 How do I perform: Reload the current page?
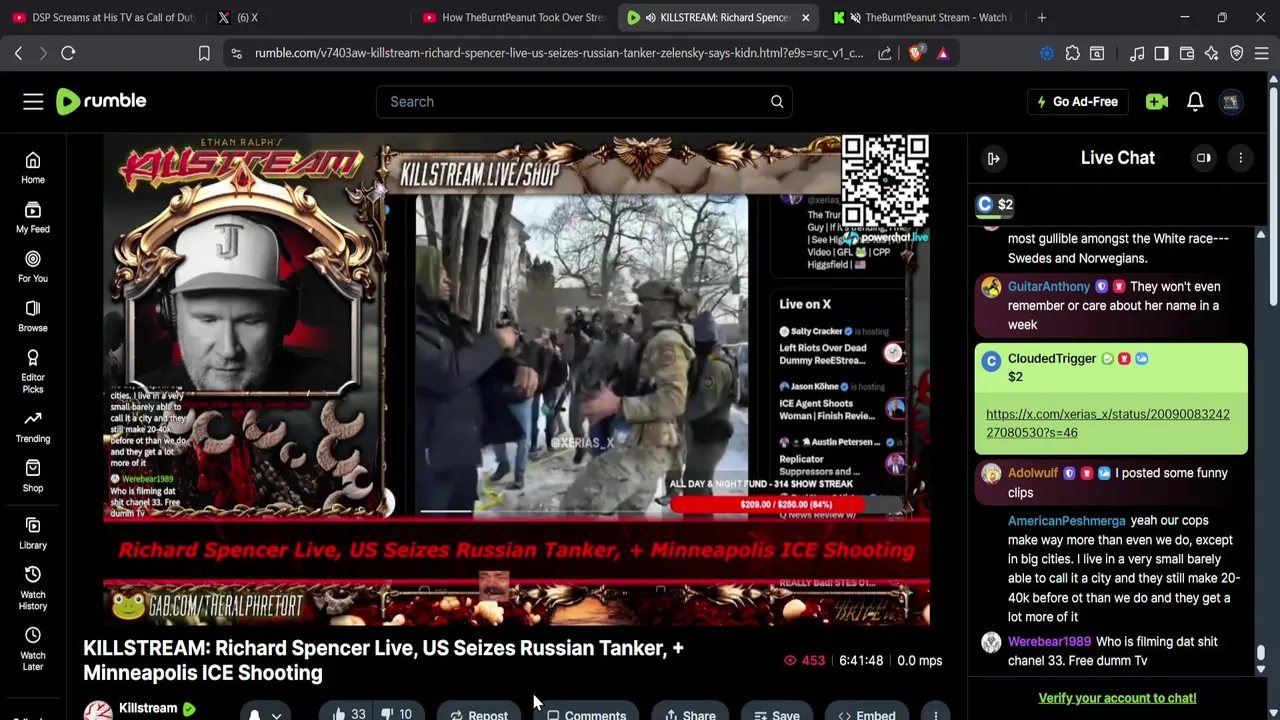point(68,53)
